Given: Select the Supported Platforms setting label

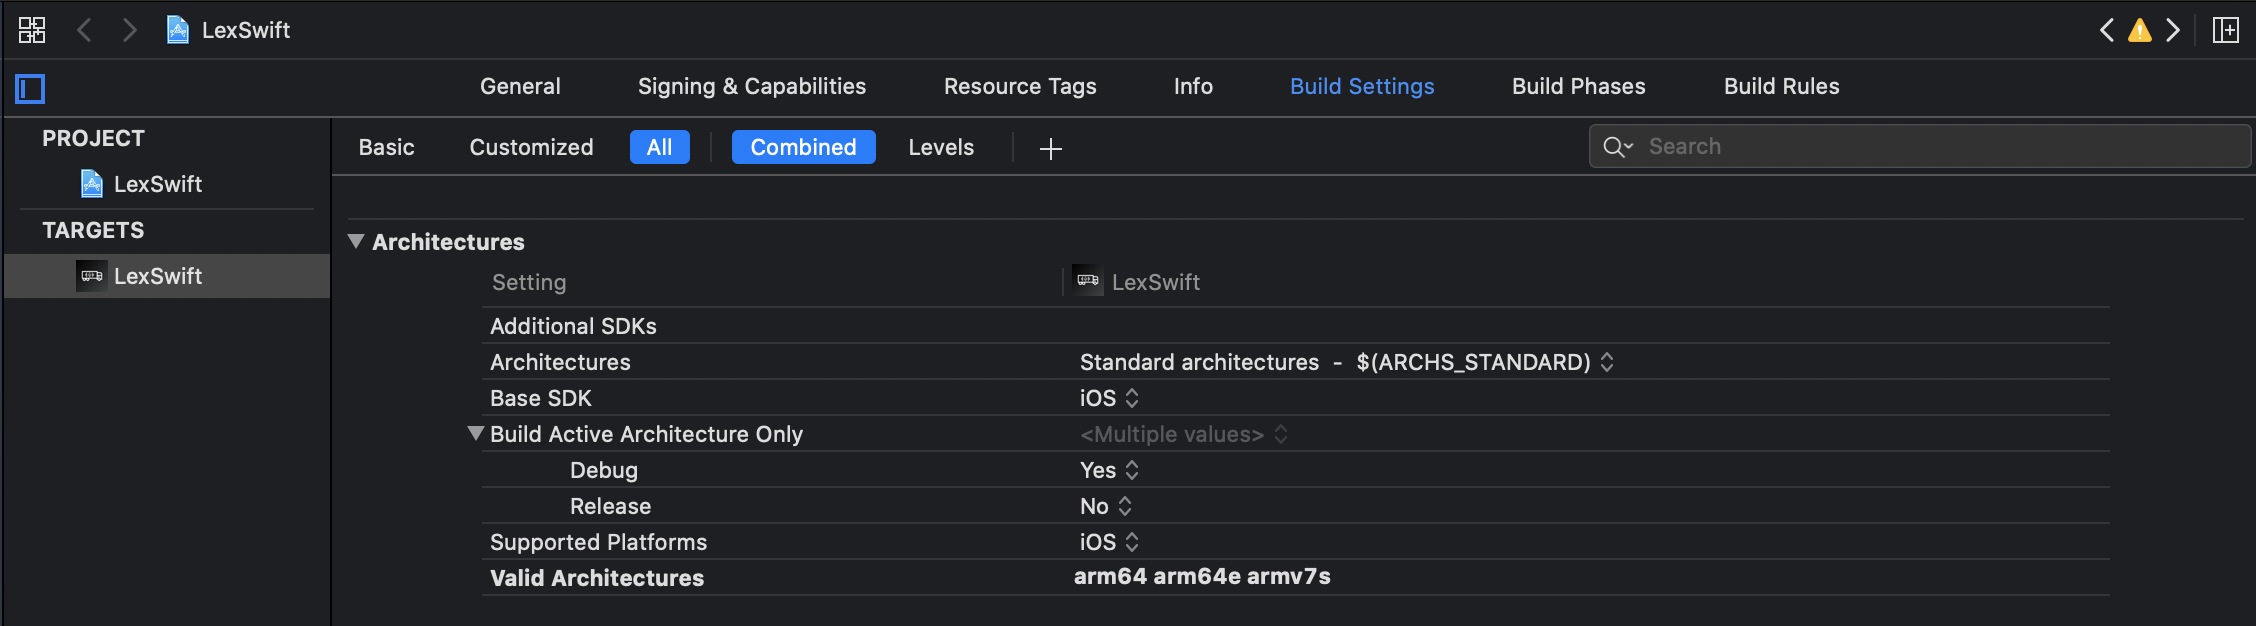Looking at the screenshot, I should pyautogui.click(x=598, y=542).
